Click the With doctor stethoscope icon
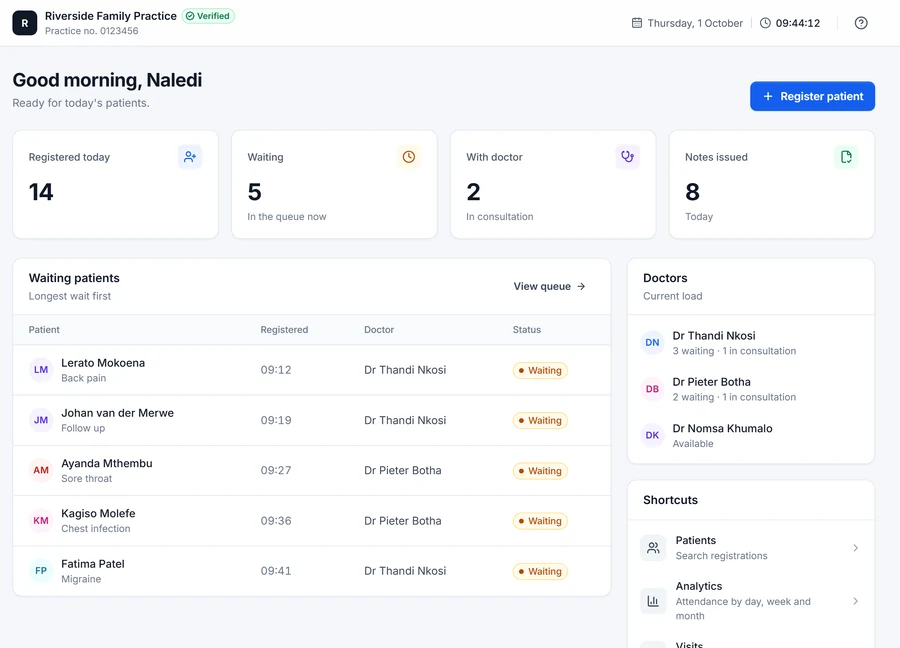 point(627,157)
